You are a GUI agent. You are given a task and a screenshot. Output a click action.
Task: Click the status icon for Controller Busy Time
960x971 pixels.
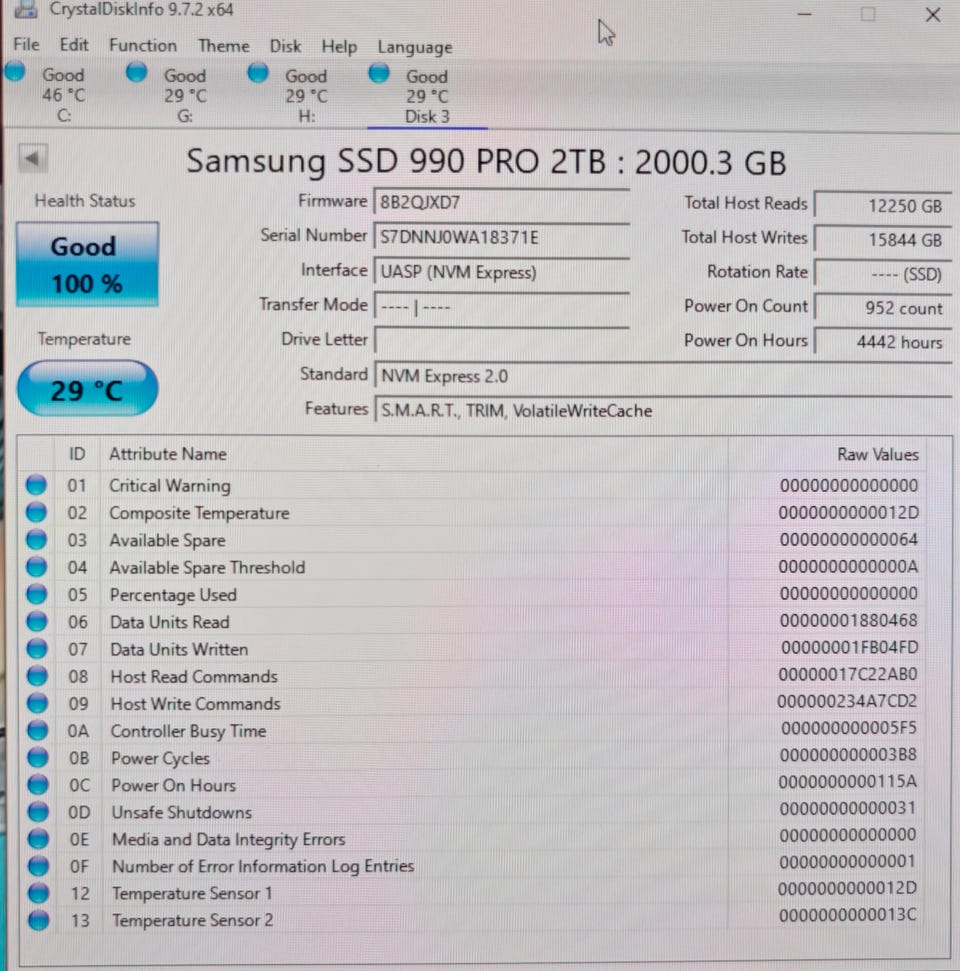coord(38,730)
